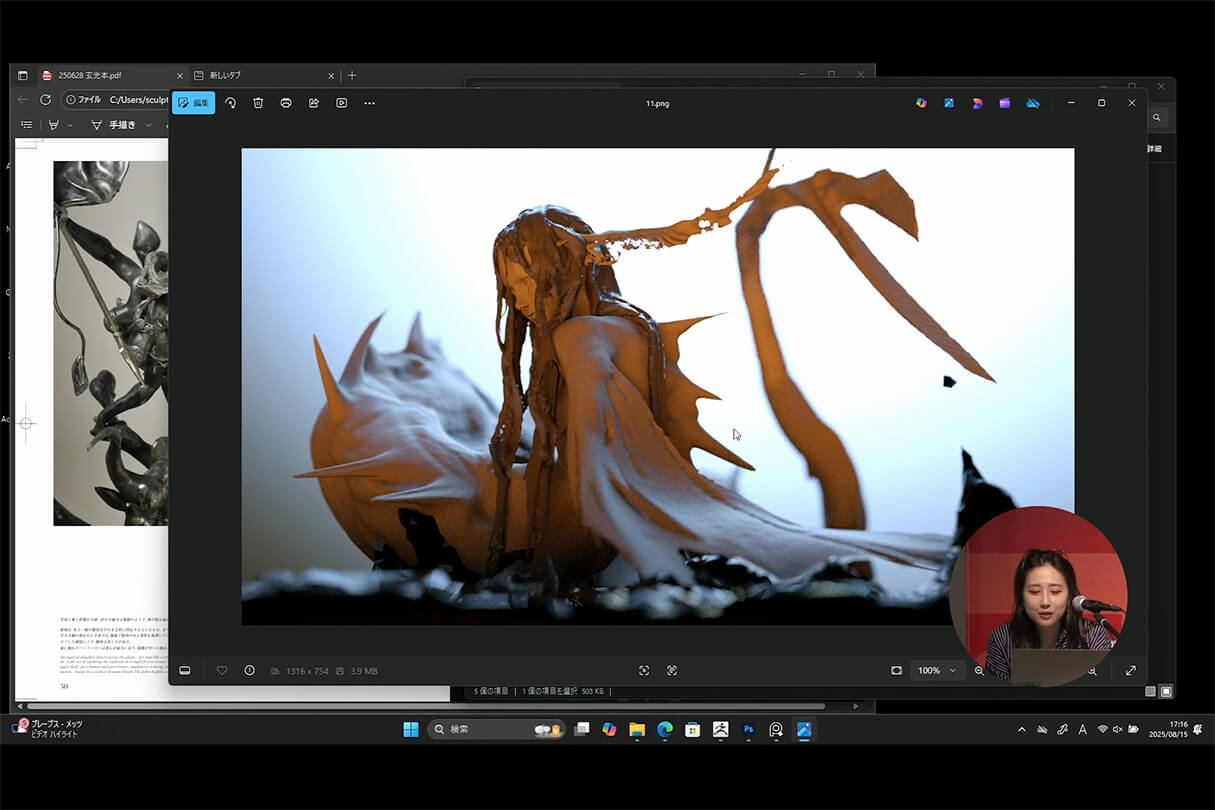Click the 編集 (Edit) button in Photos
The width and height of the screenshot is (1215, 810).
click(193, 103)
